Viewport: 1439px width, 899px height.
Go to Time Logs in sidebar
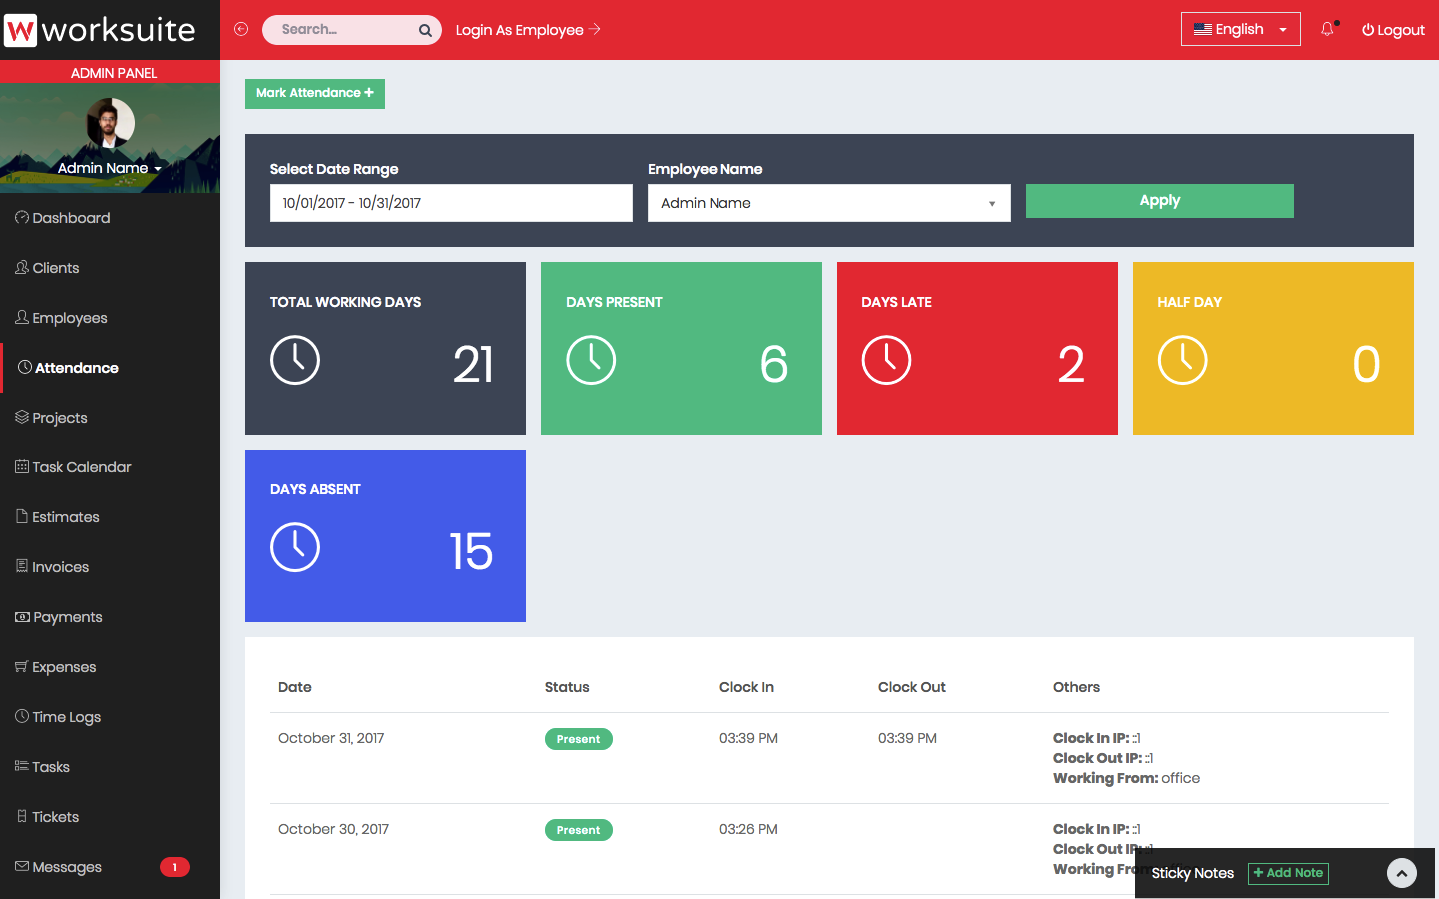point(66,717)
